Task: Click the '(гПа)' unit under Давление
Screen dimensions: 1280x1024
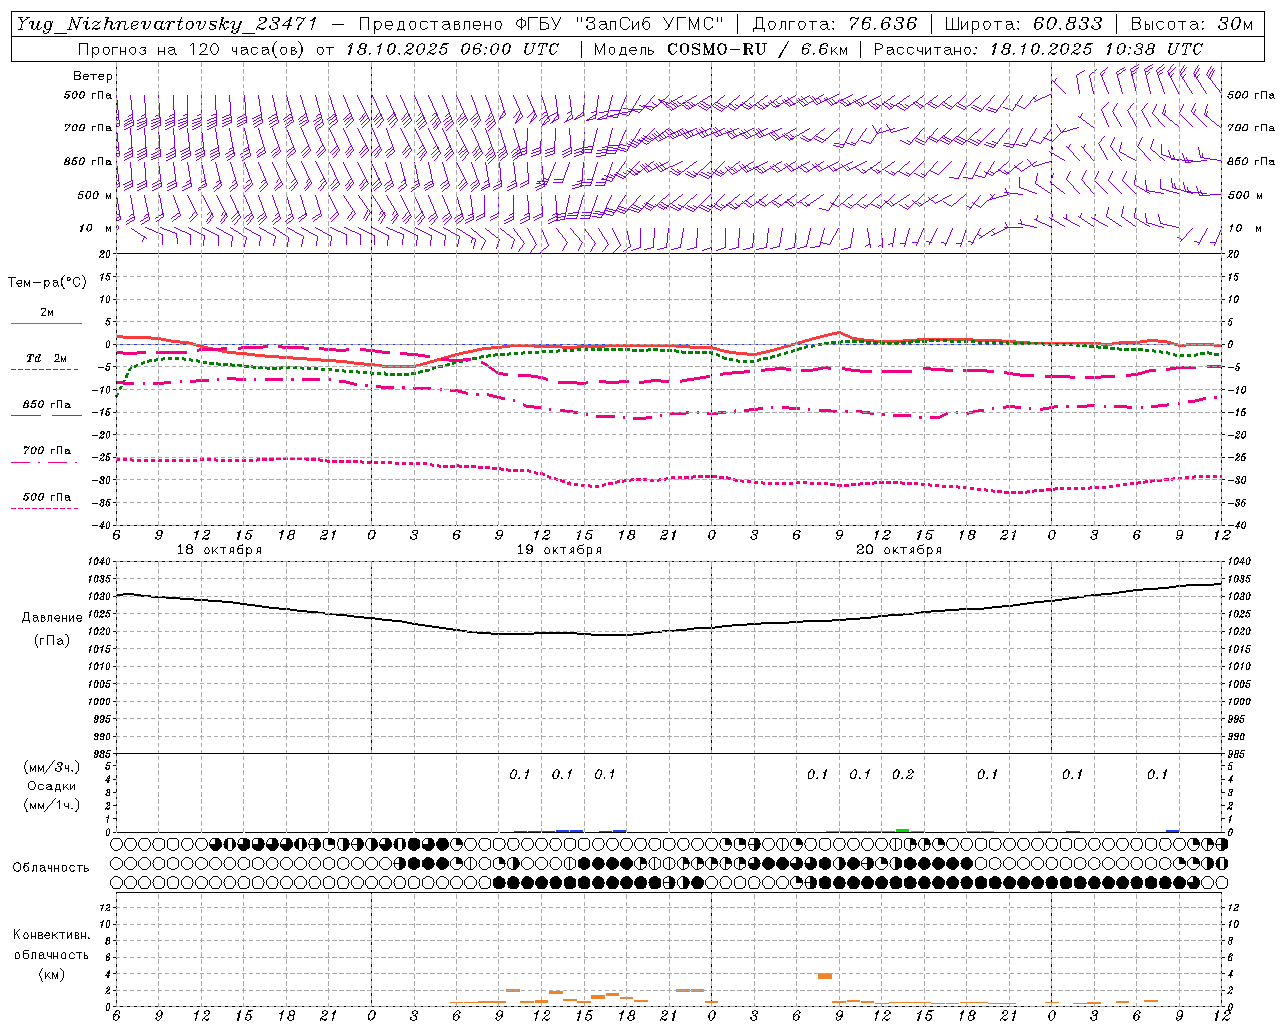Action: pyautogui.click(x=52, y=641)
